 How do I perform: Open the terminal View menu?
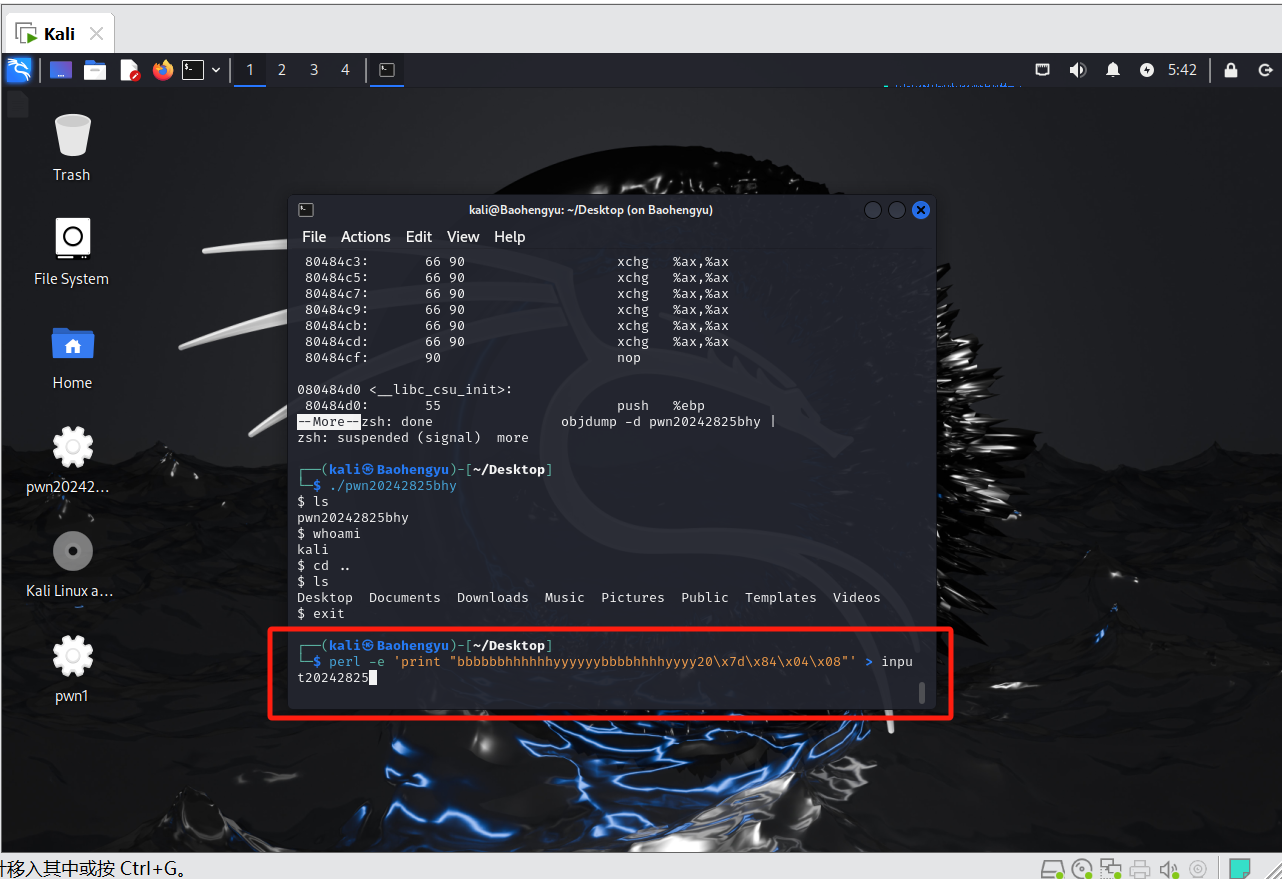click(x=463, y=237)
